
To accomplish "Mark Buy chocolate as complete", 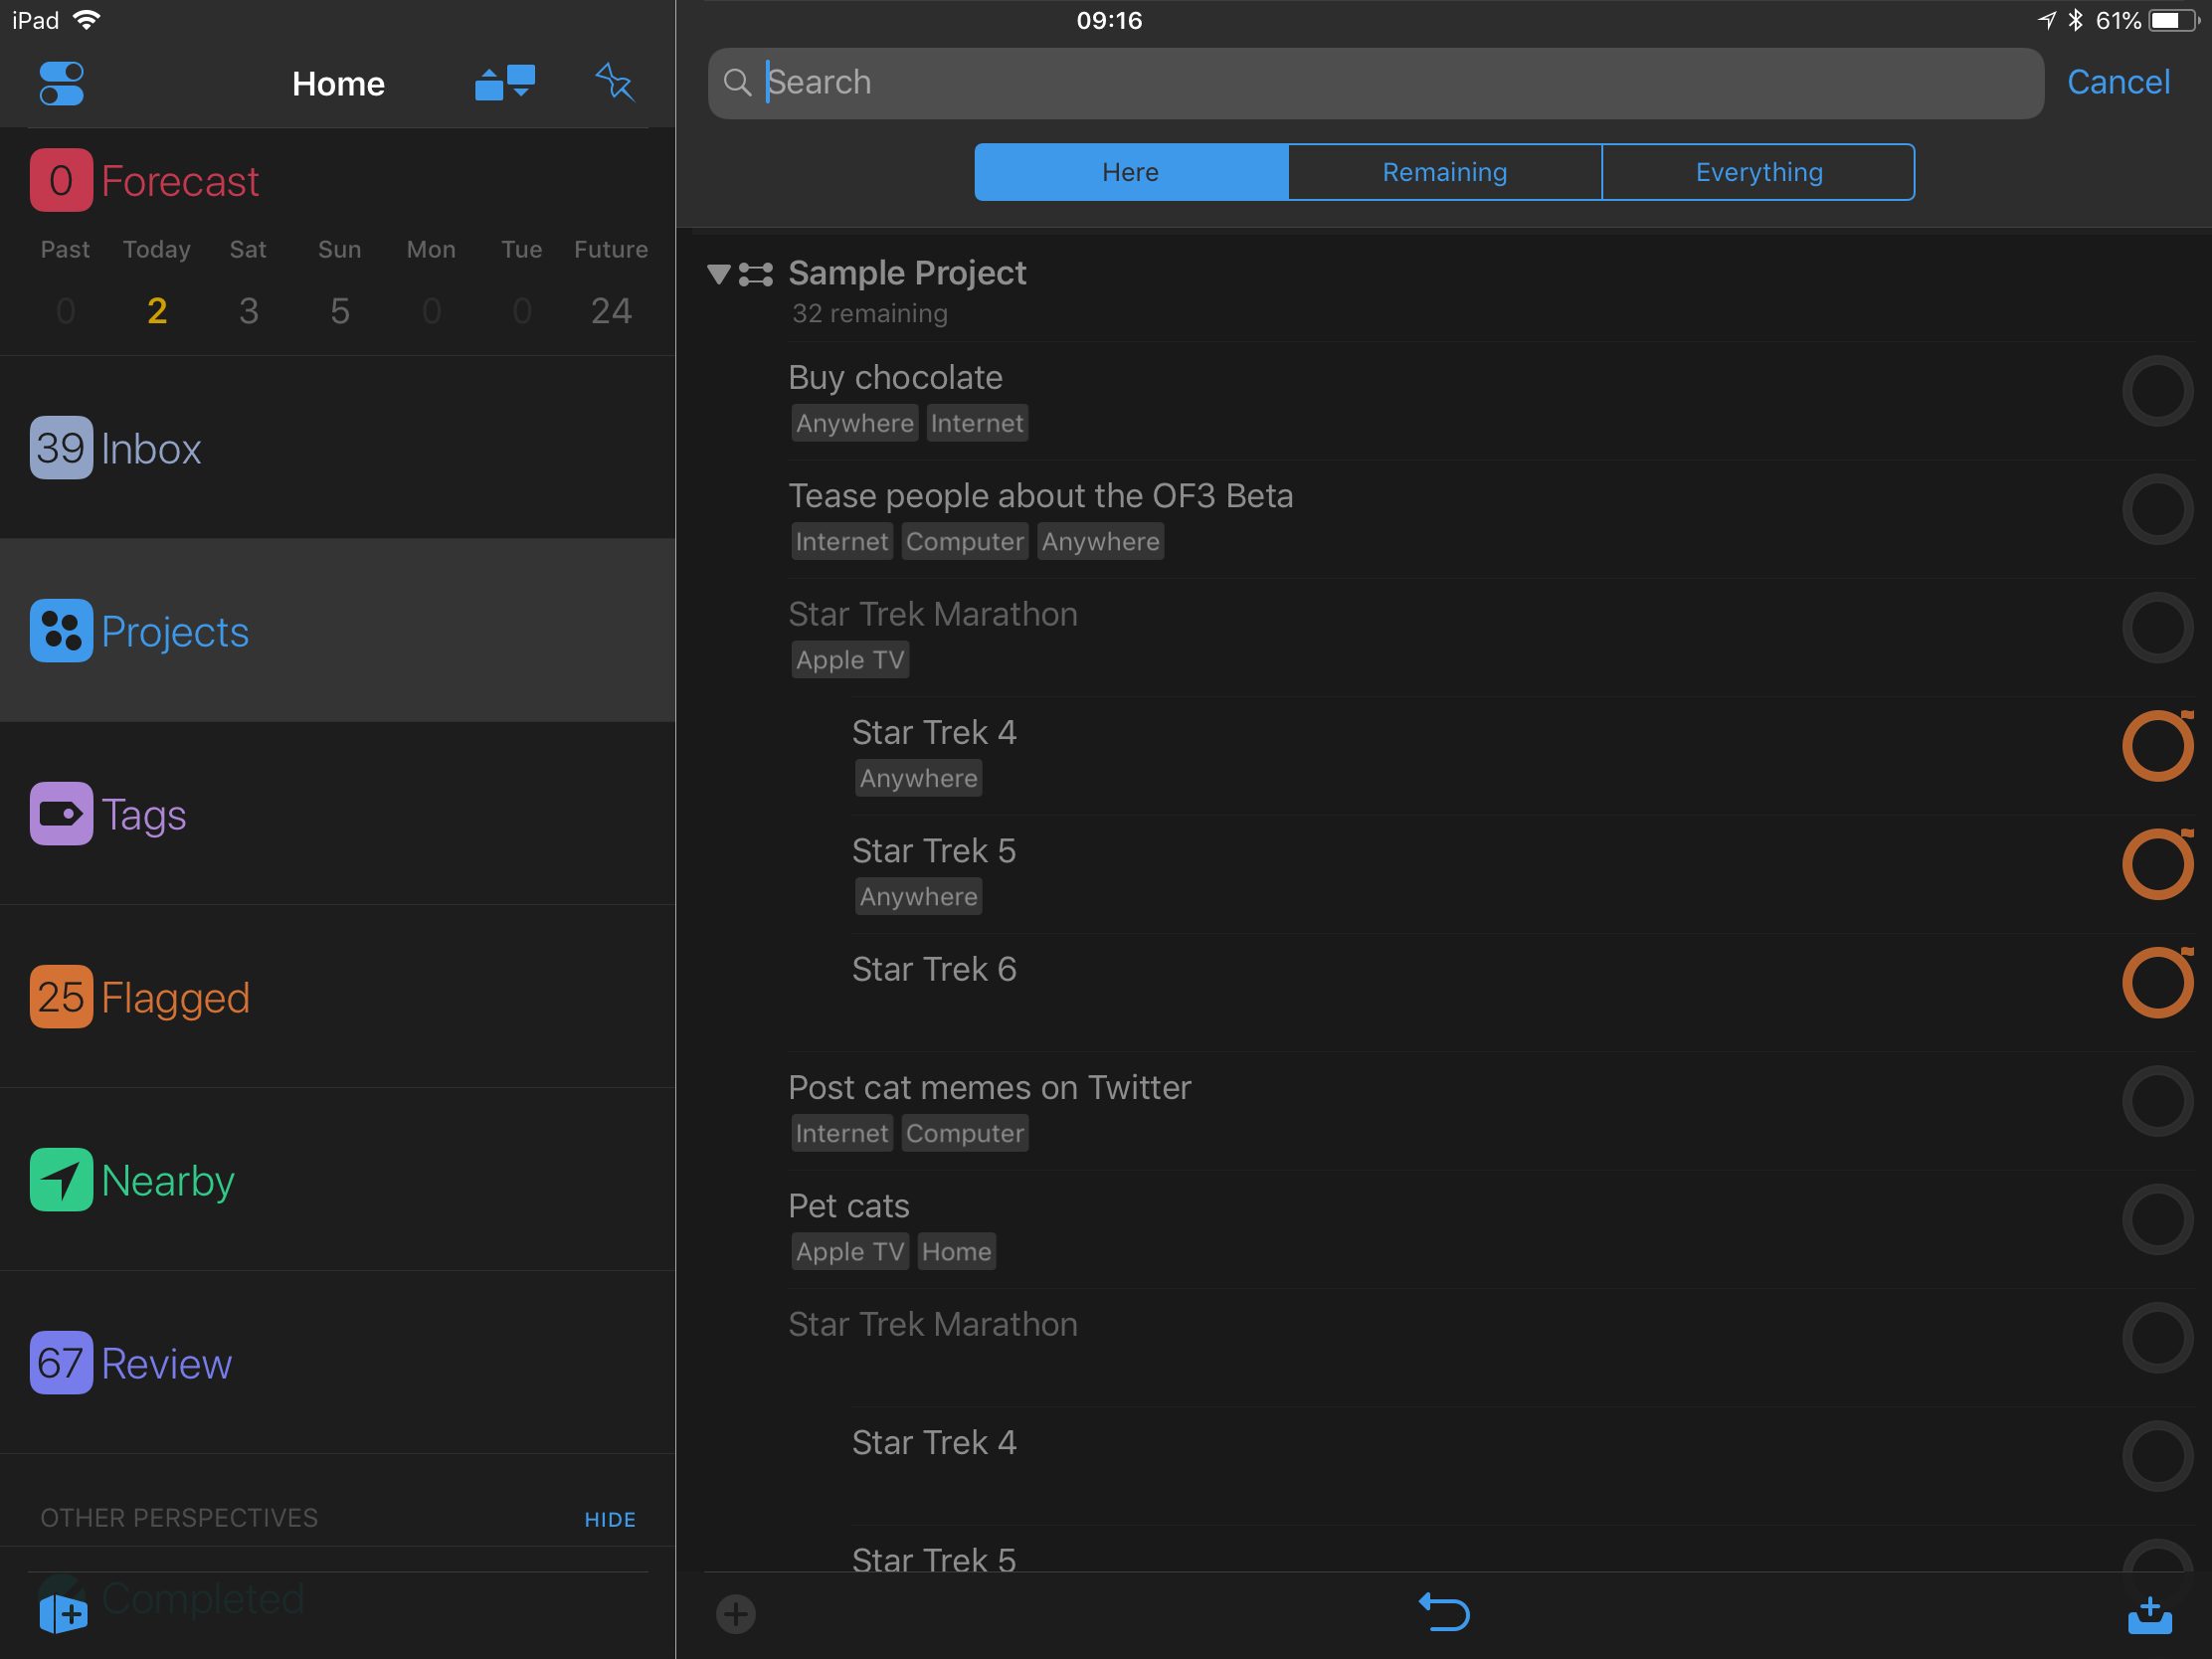I will [2157, 391].
